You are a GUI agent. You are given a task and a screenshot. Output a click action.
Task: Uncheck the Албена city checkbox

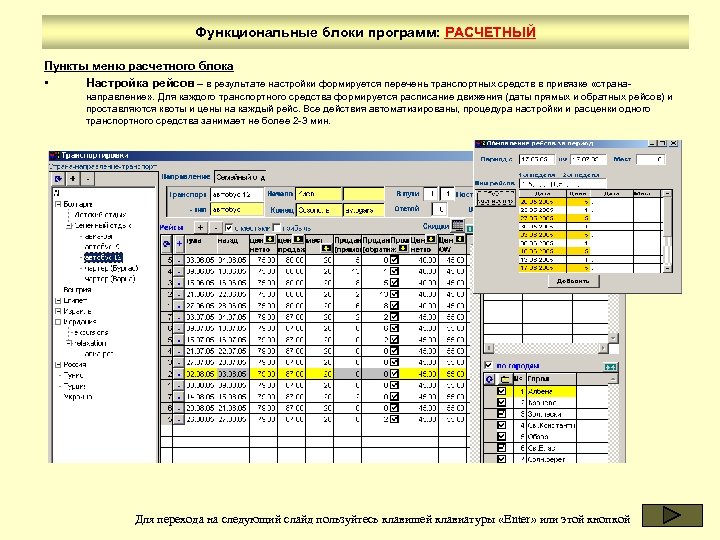tap(501, 391)
